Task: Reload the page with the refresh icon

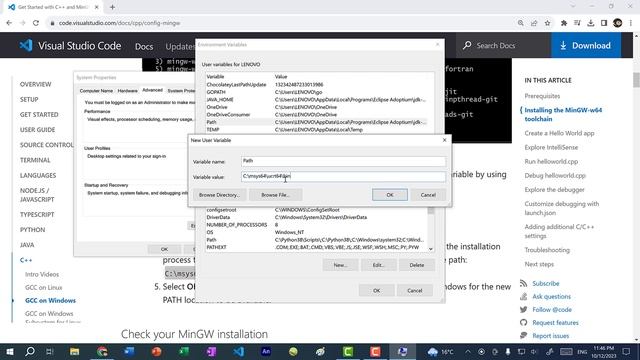Action: pyautogui.click(x=36, y=23)
